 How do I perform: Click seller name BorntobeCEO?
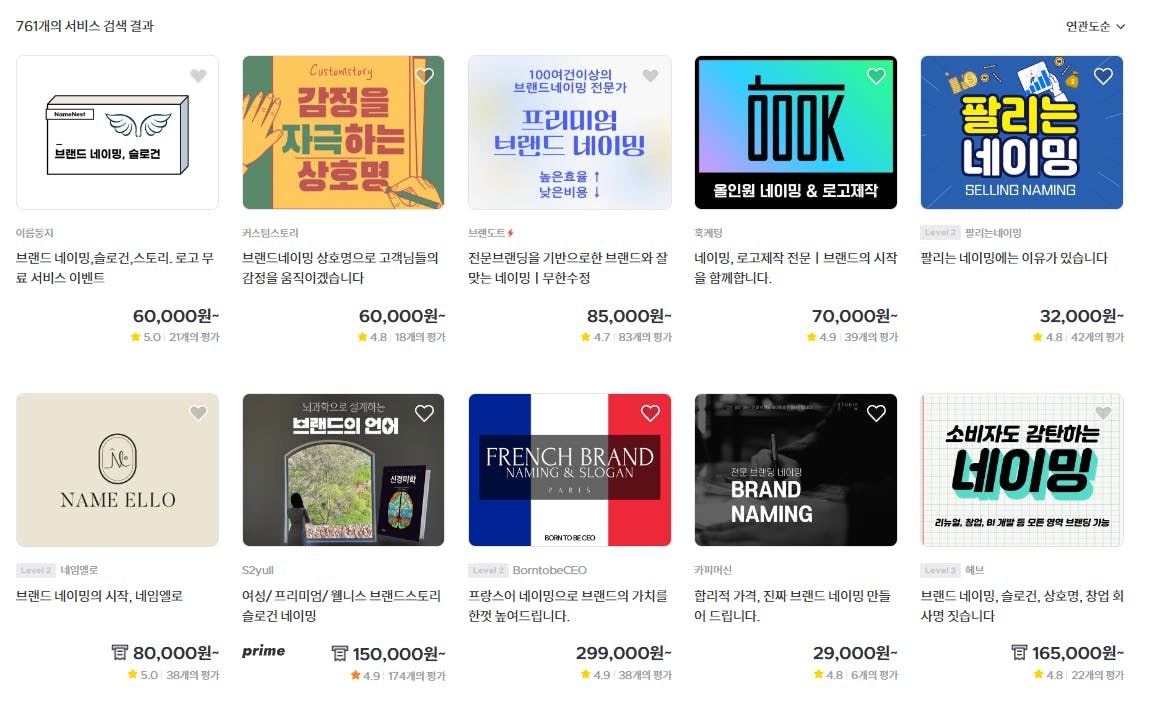coord(549,570)
